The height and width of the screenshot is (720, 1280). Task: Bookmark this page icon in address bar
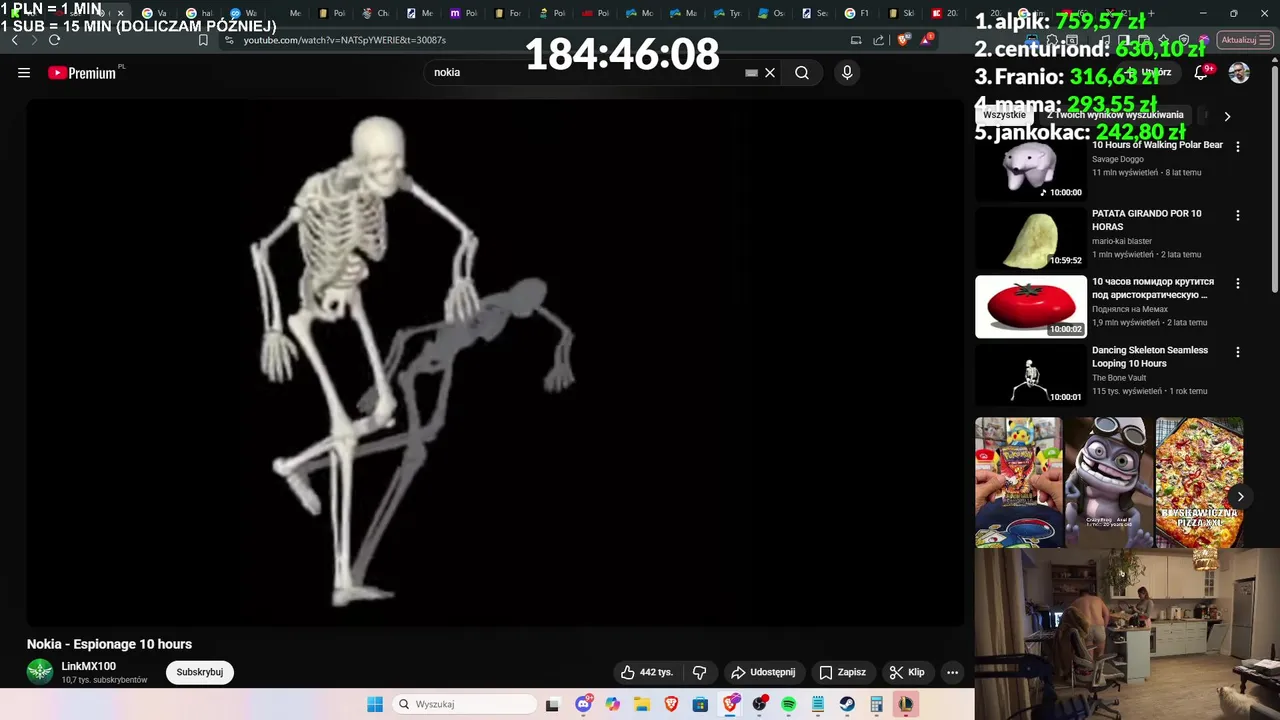click(x=203, y=40)
